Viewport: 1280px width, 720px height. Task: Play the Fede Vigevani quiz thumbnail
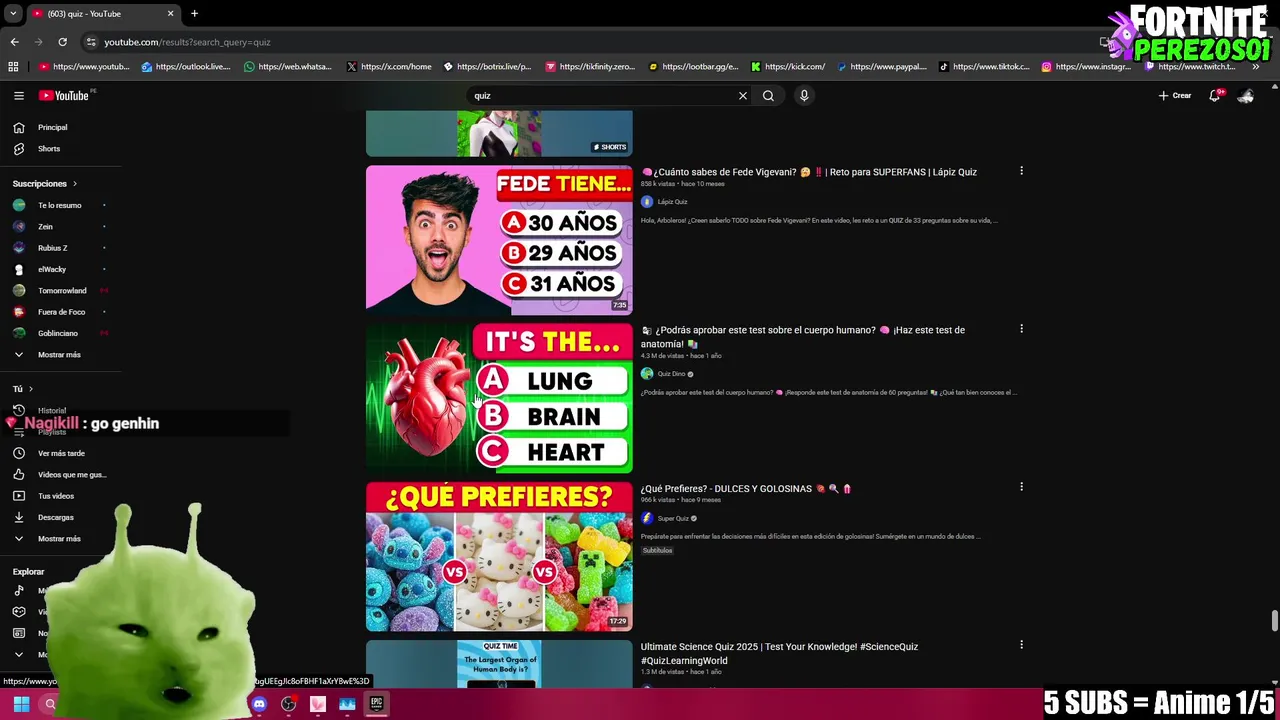499,240
